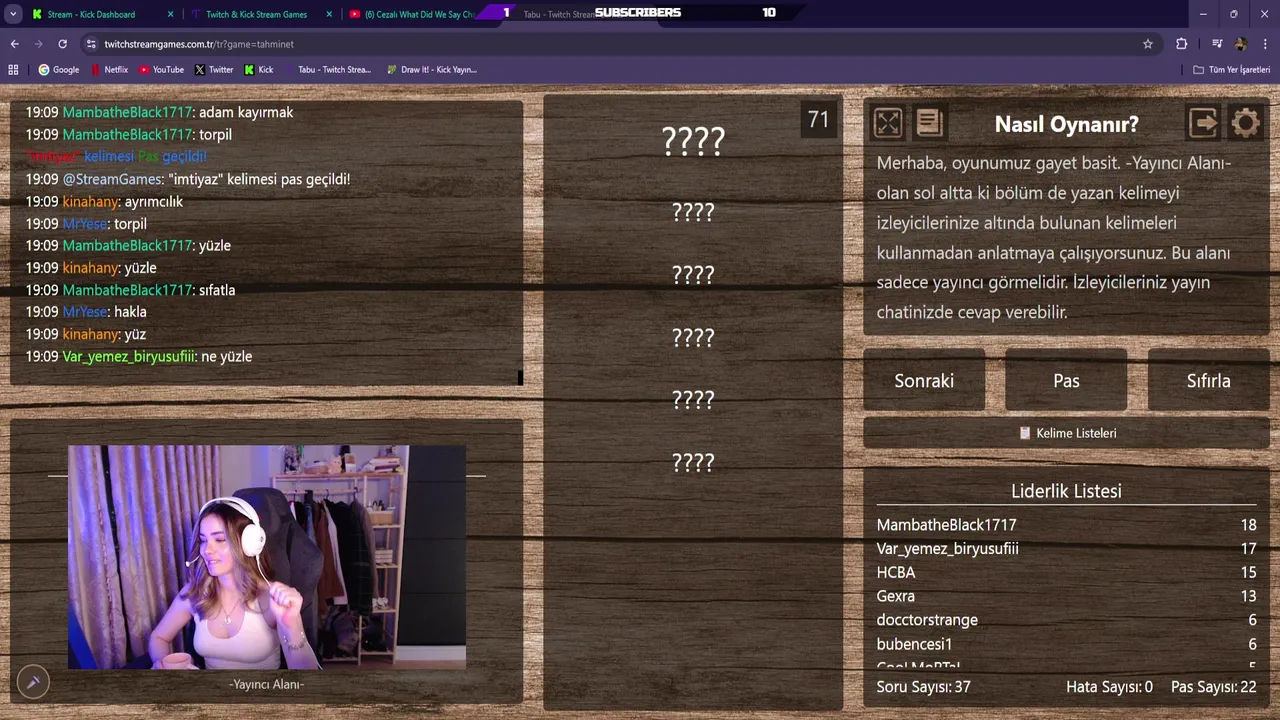Image resolution: width=1280 pixels, height=720 pixels.
Task: Open the Netflix bookmark
Action: pyautogui.click(x=110, y=70)
